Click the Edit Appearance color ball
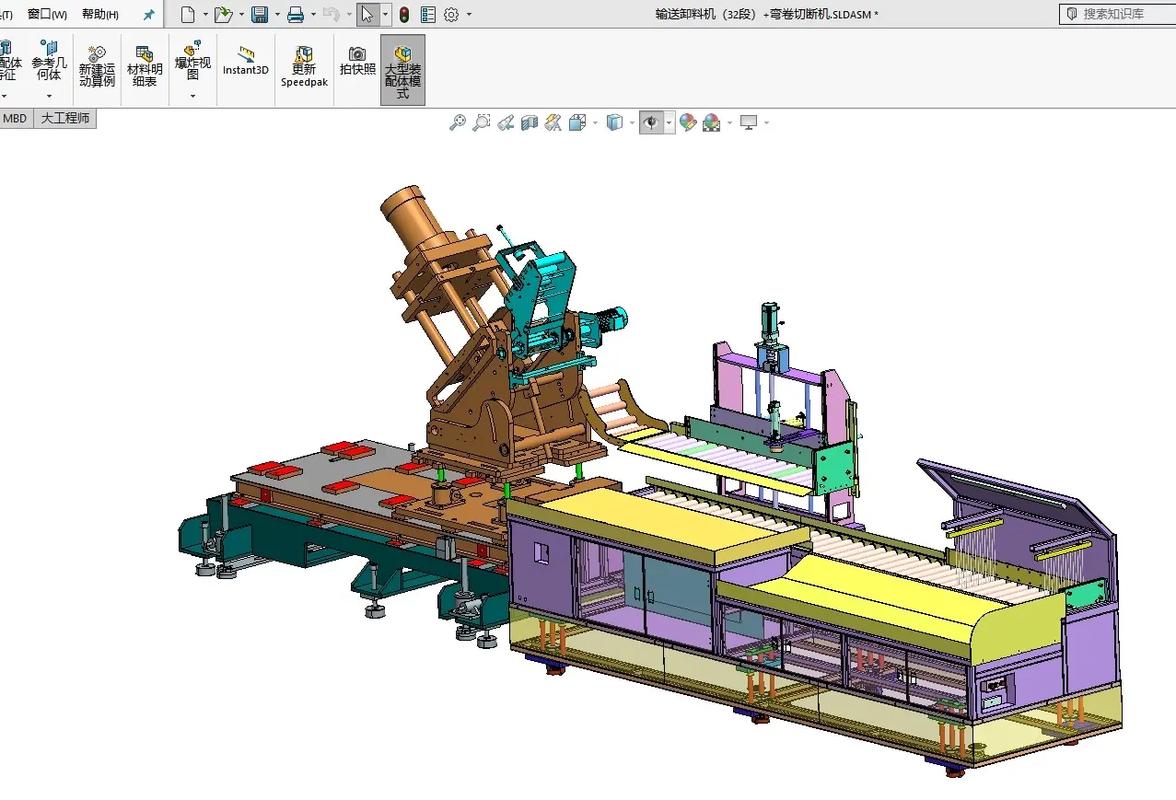1176x800 pixels. coord(688,122)
